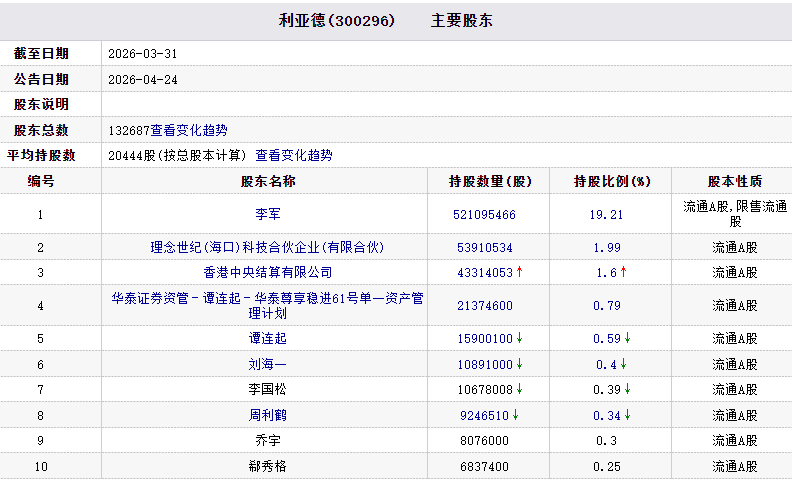Viewport: 792px width, 481px height.
Task: Click red up arrow next to 1.6 percent
Action: (623, 272)
